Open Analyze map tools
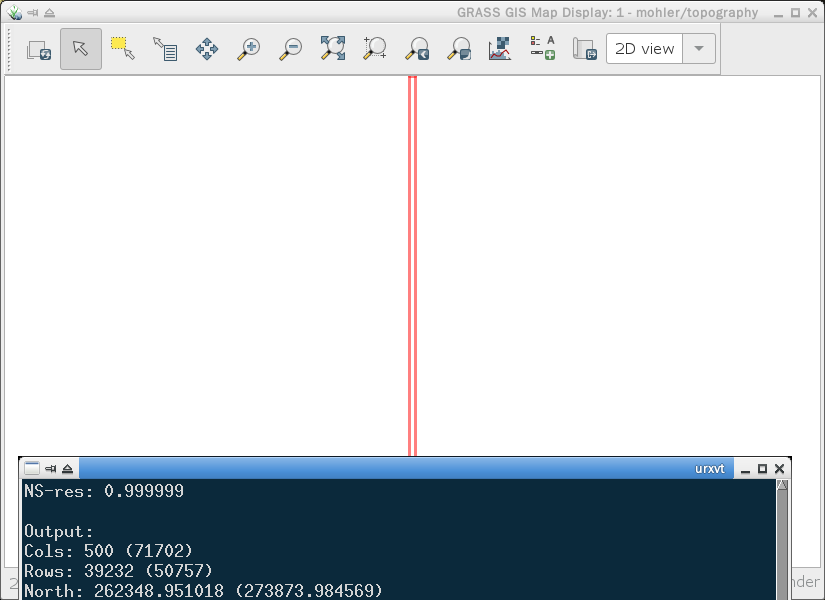The height and width of the screenshot is (600, 825). (x=500, y=49)
